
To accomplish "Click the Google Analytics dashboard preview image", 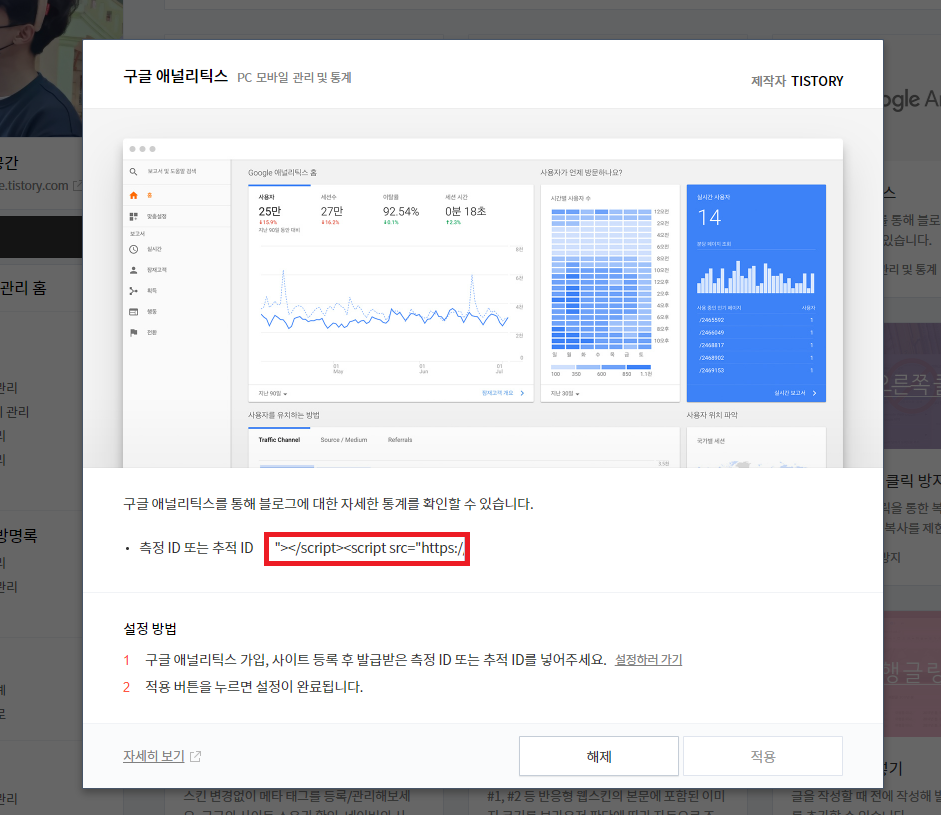I will tap(483, 303).
